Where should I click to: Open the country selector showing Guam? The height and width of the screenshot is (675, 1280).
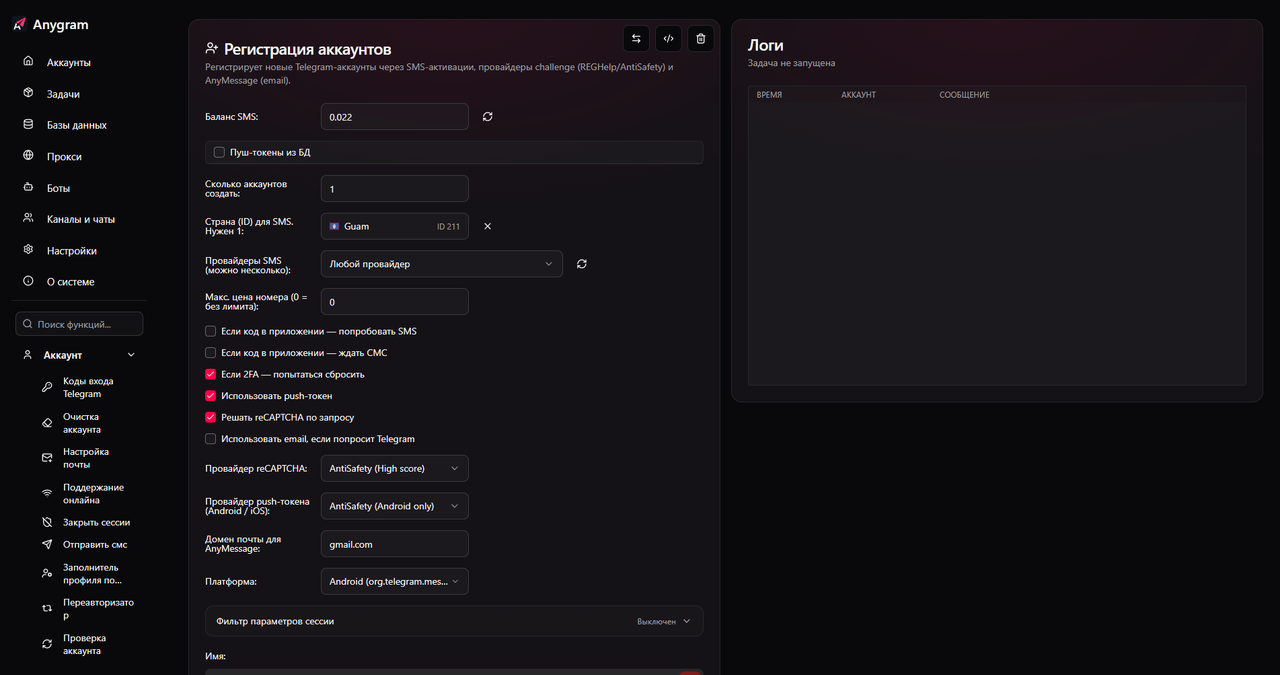395,226
